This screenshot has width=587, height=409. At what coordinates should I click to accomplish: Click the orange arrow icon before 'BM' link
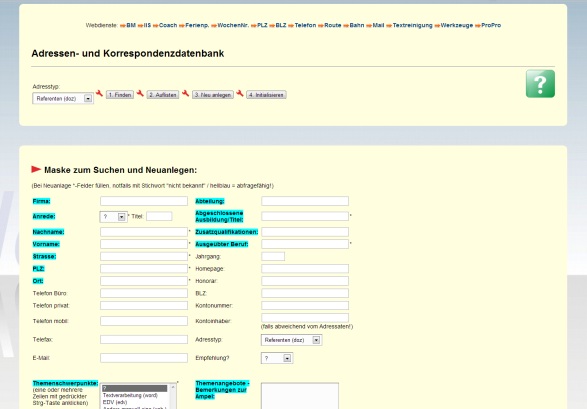pyautogui.click(x=123, y=25)
